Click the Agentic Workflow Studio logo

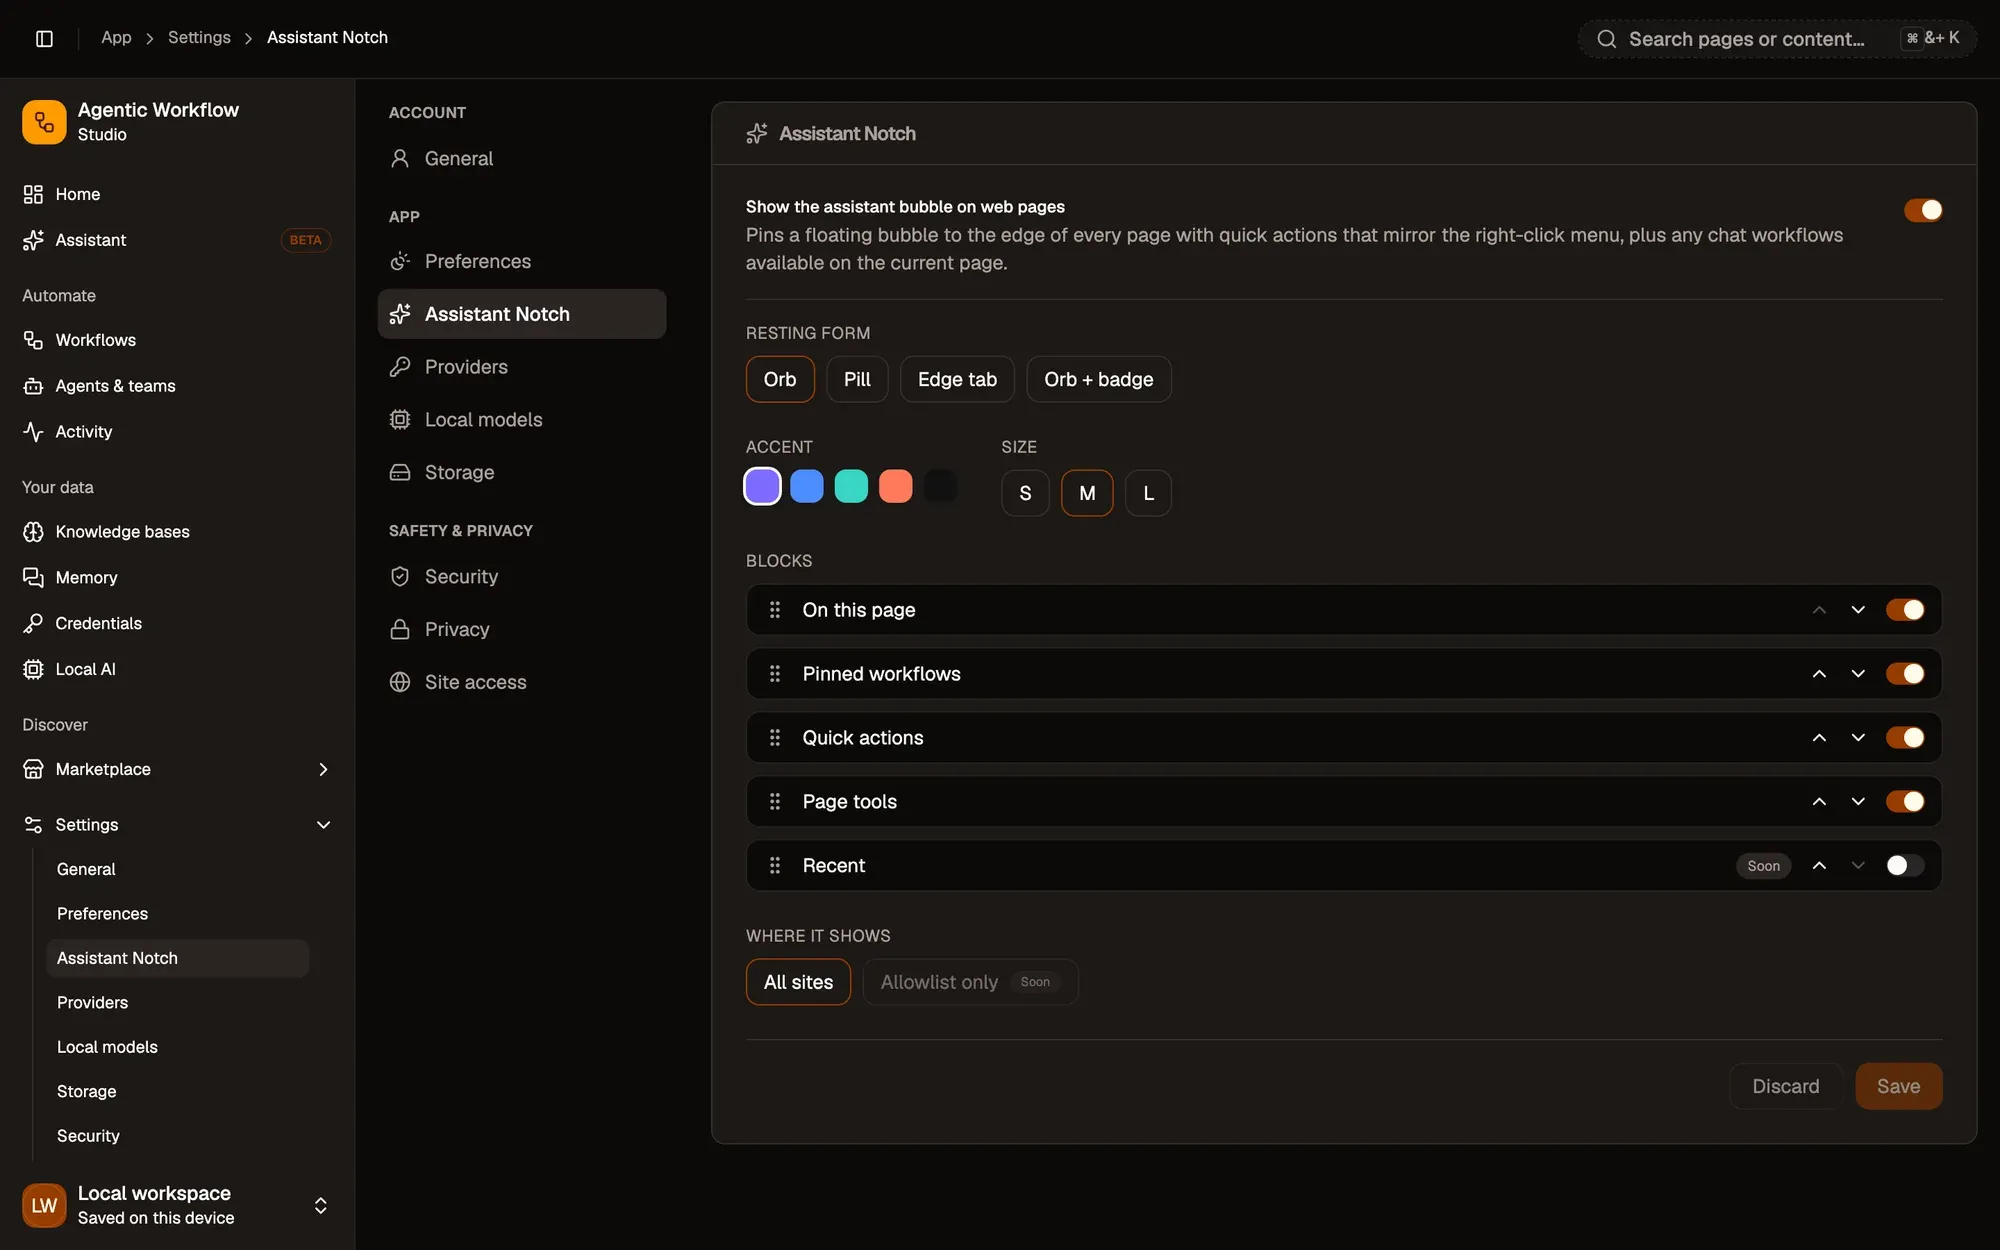(x=44, y=122)
